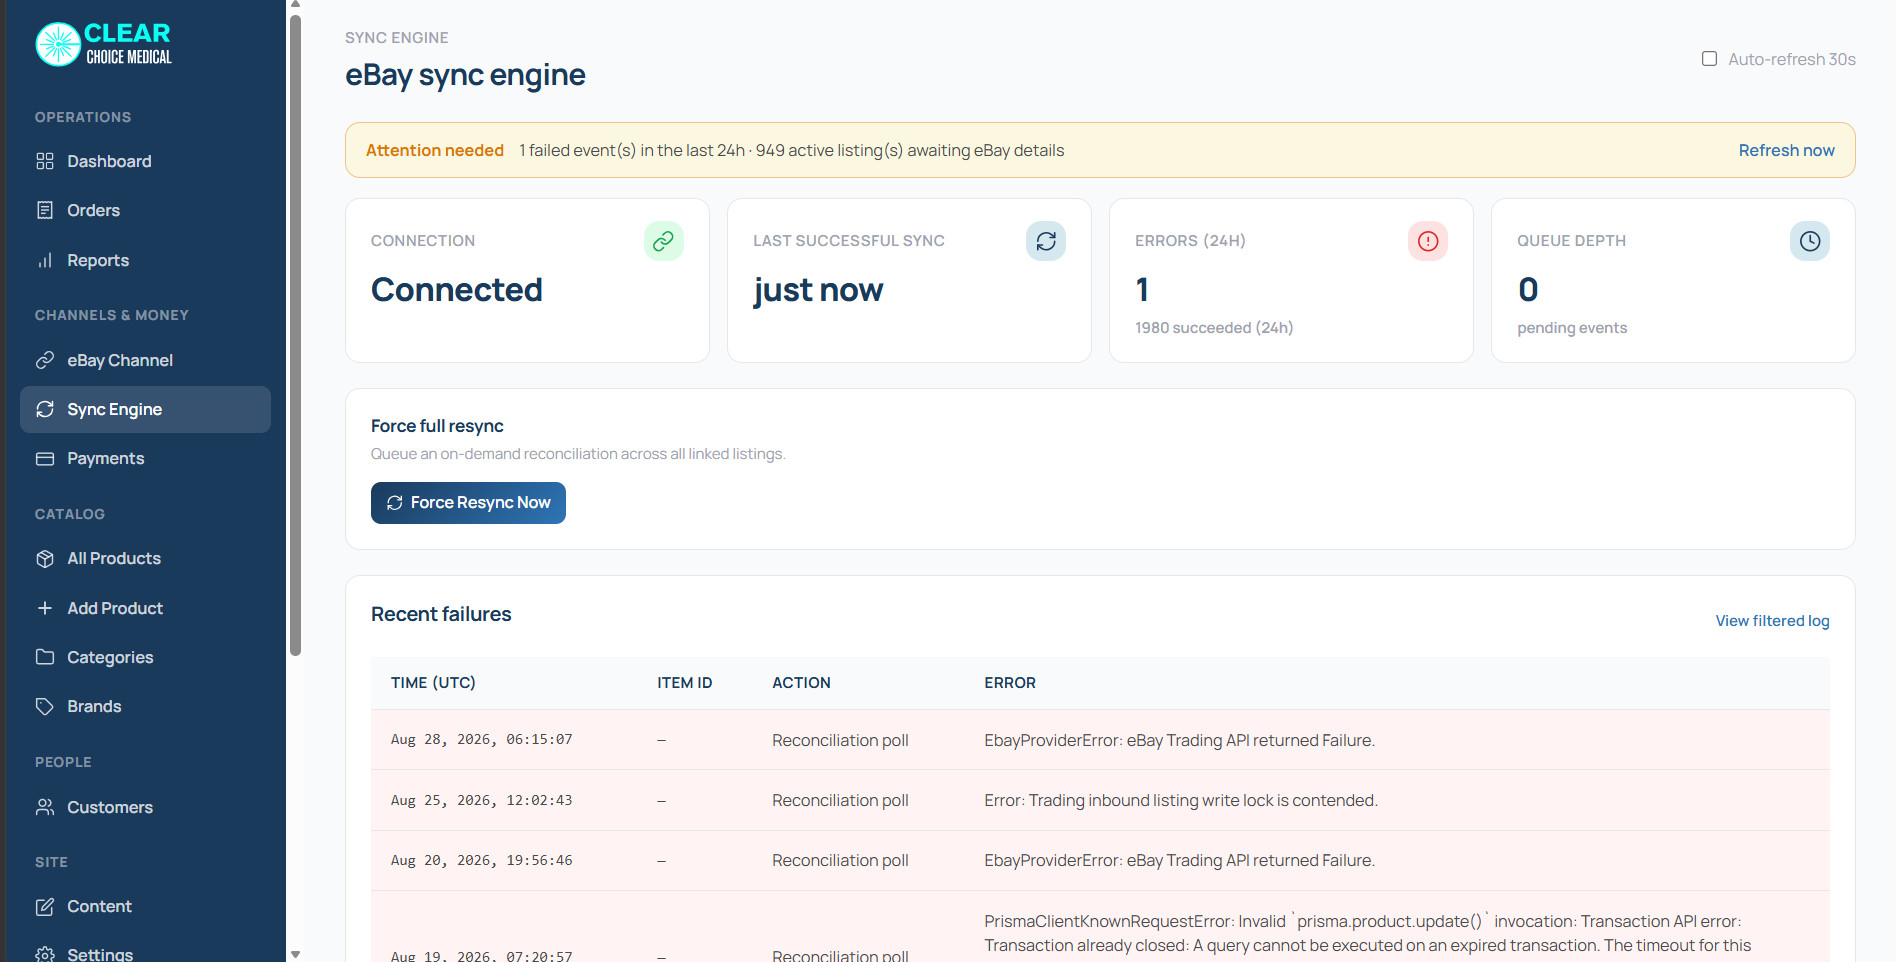Click the Payments card icon
The height and width of the screenshot is (962, 1896).
(x=45, y=458)
